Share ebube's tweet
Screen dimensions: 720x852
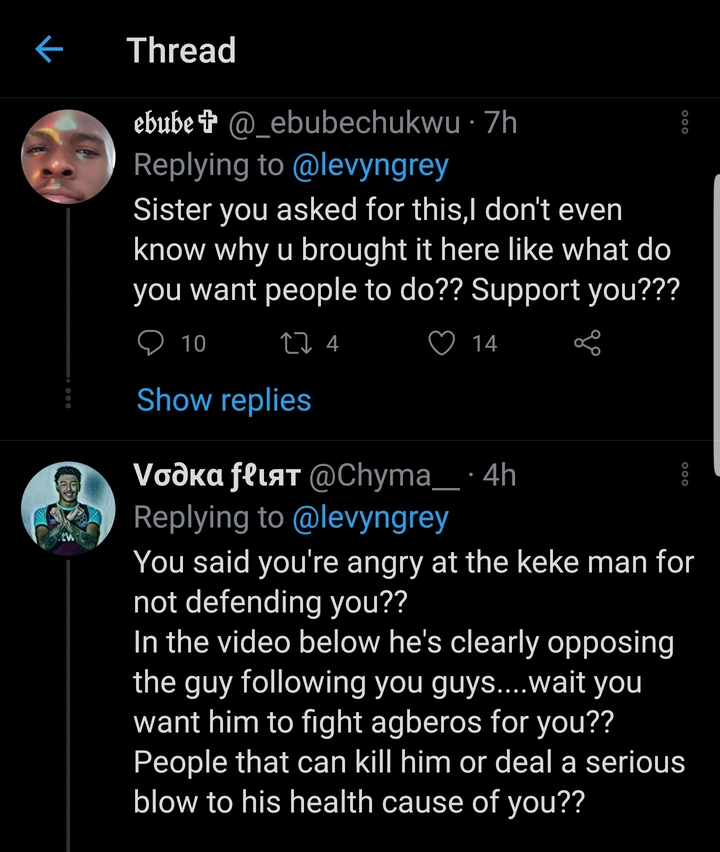point(587,344)
